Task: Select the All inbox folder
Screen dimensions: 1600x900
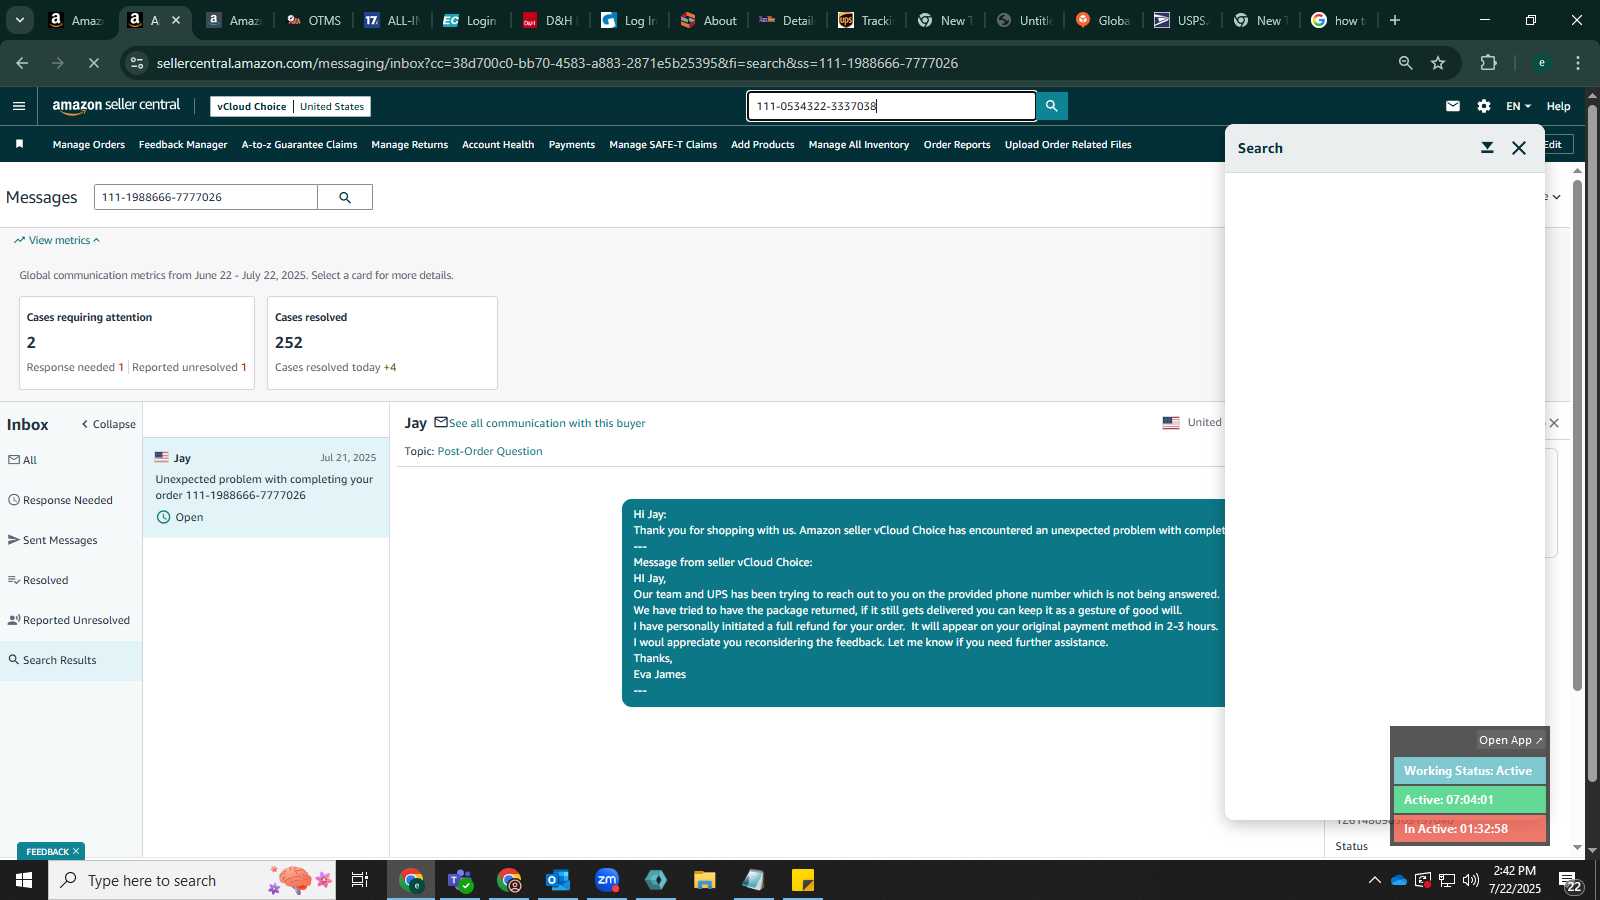Action: point(23,460)
